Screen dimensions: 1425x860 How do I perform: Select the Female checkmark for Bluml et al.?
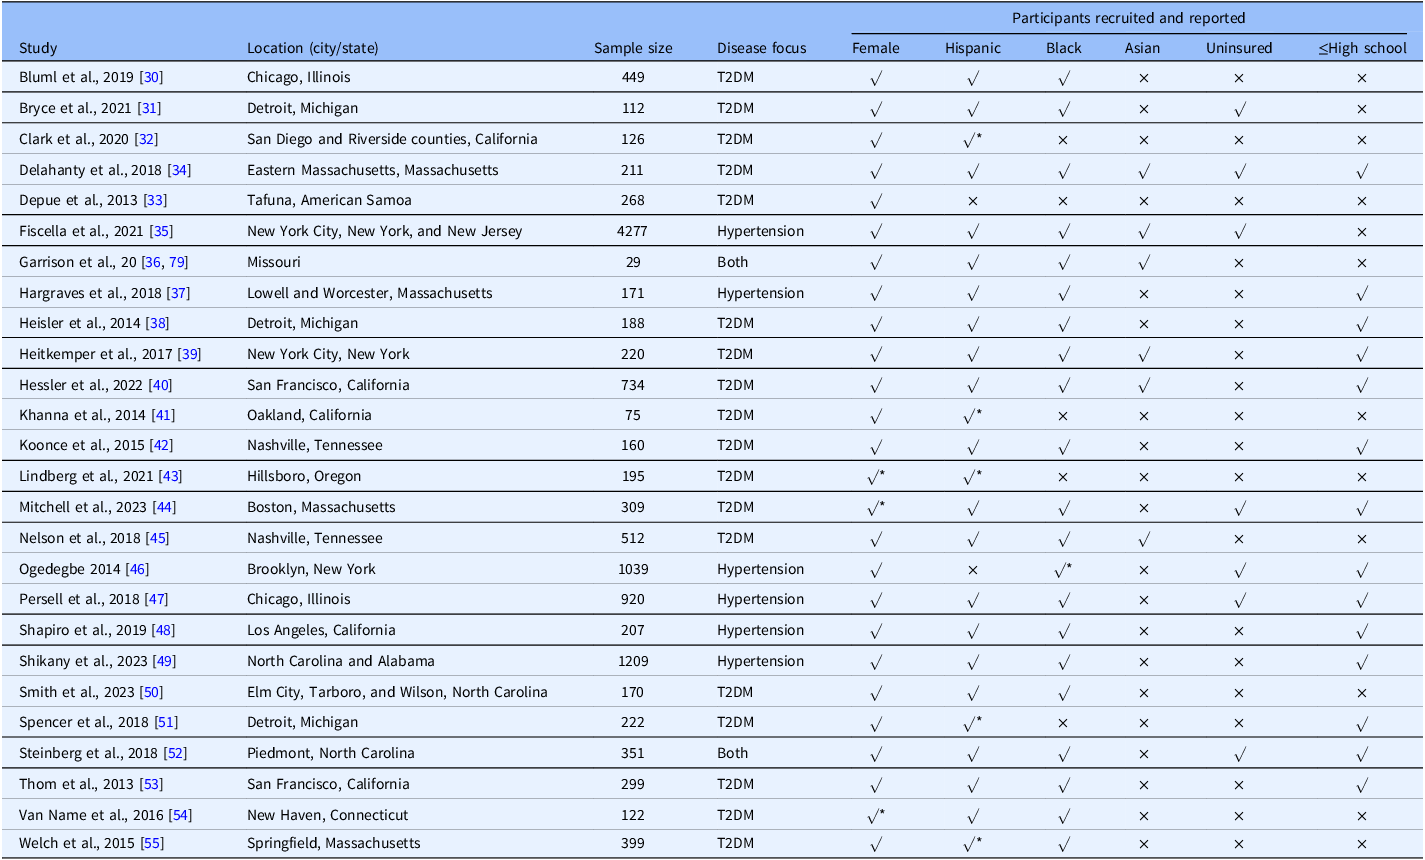[x=876, y=77]
